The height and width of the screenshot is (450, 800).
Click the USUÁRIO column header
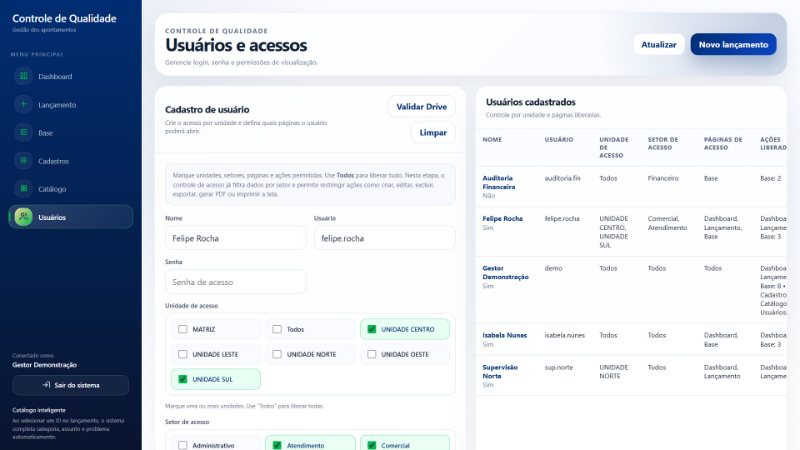pyautogui.click(x=559, y=139)
